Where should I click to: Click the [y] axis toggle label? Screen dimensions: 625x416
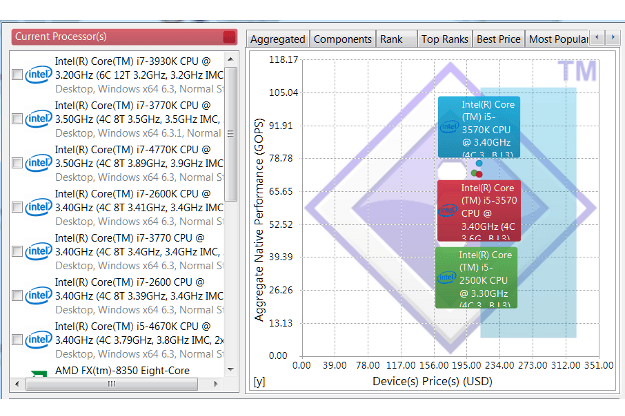click(259, 381)
